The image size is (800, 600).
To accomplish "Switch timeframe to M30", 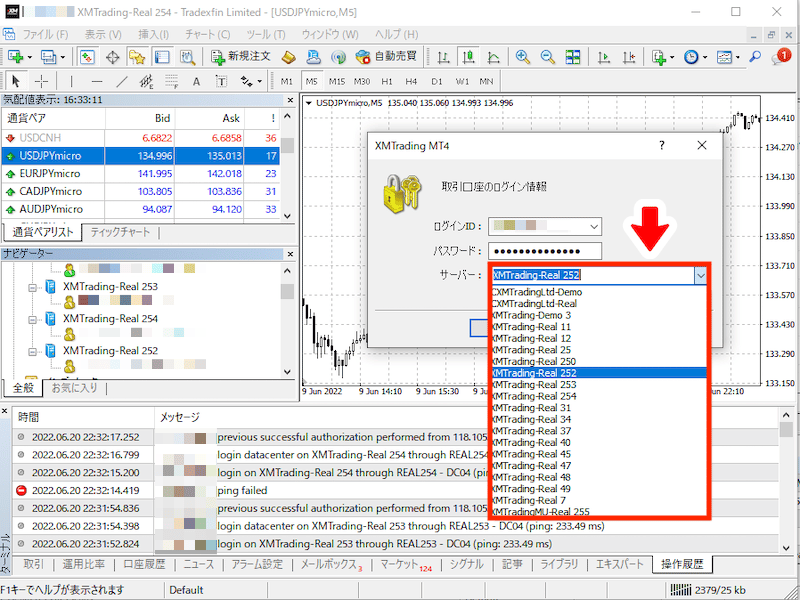I will (362, 82).
